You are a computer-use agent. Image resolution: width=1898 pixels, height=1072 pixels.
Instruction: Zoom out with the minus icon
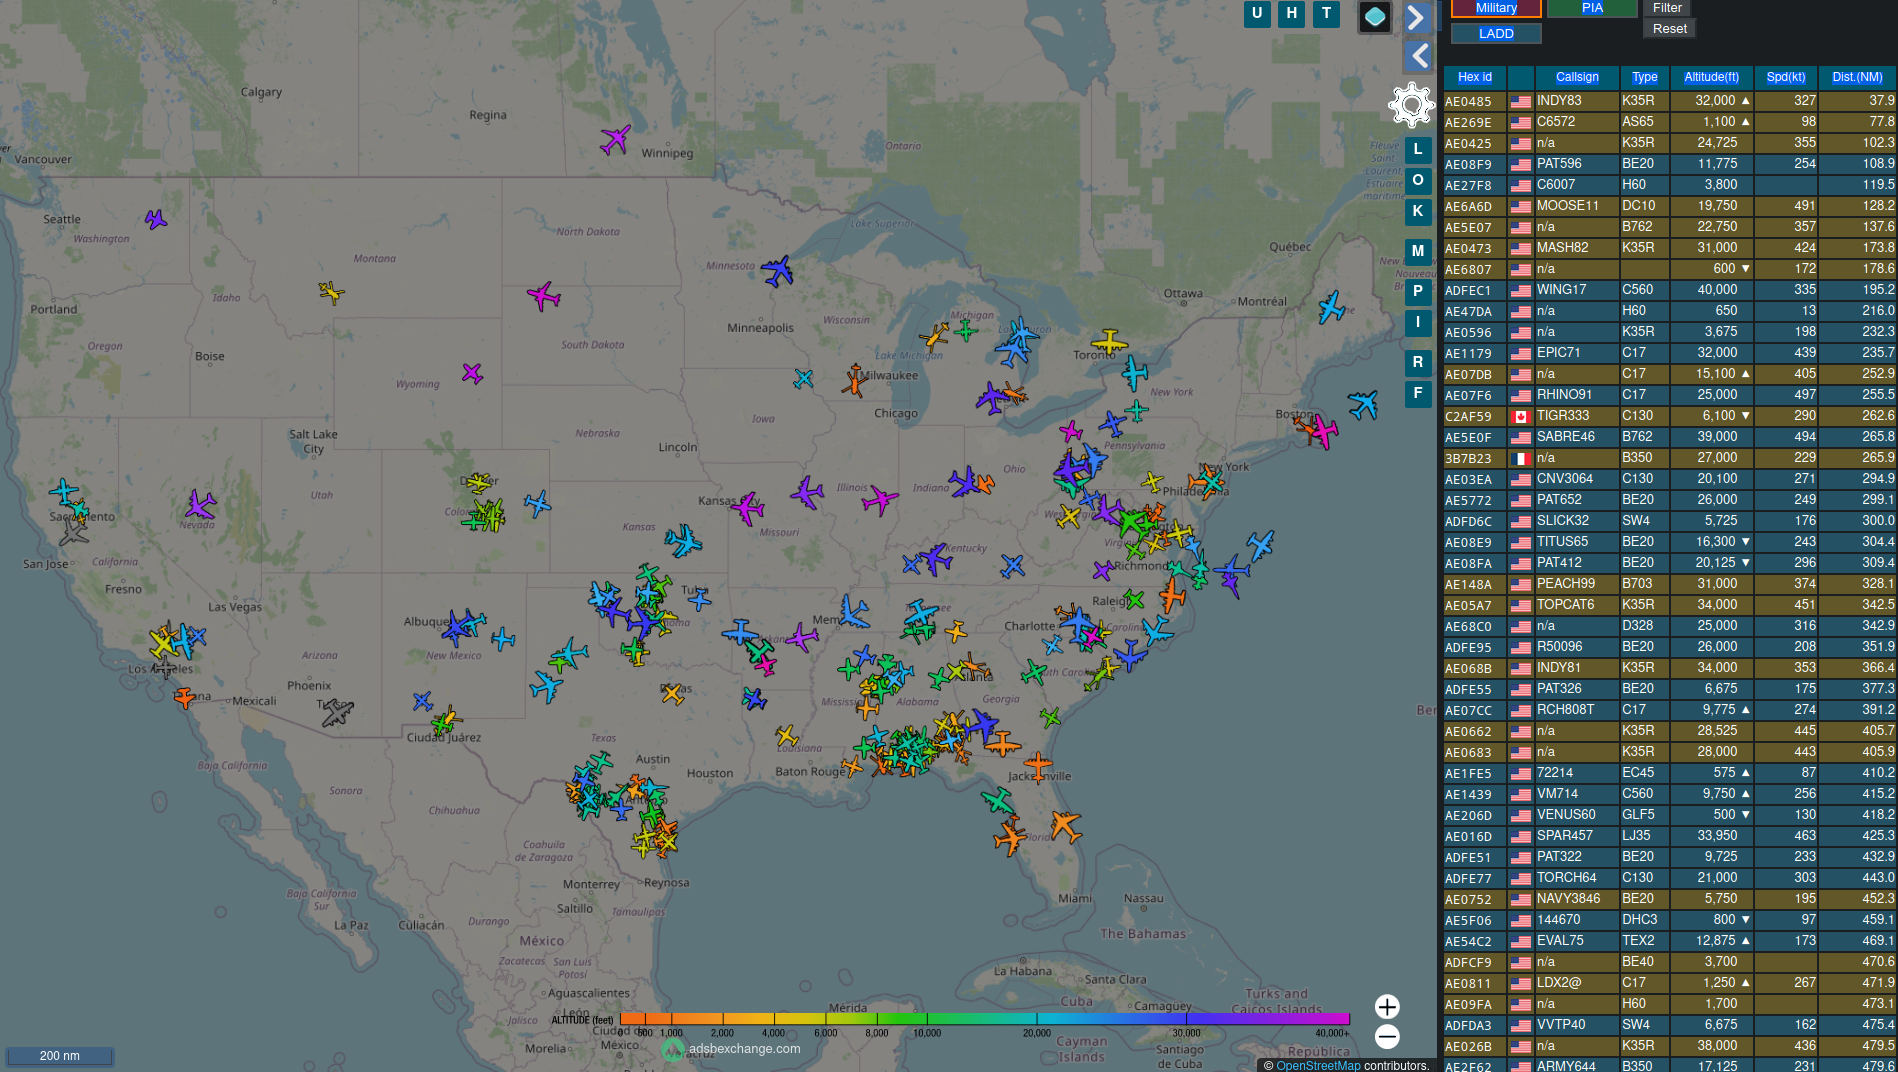coord(1387,1036)
